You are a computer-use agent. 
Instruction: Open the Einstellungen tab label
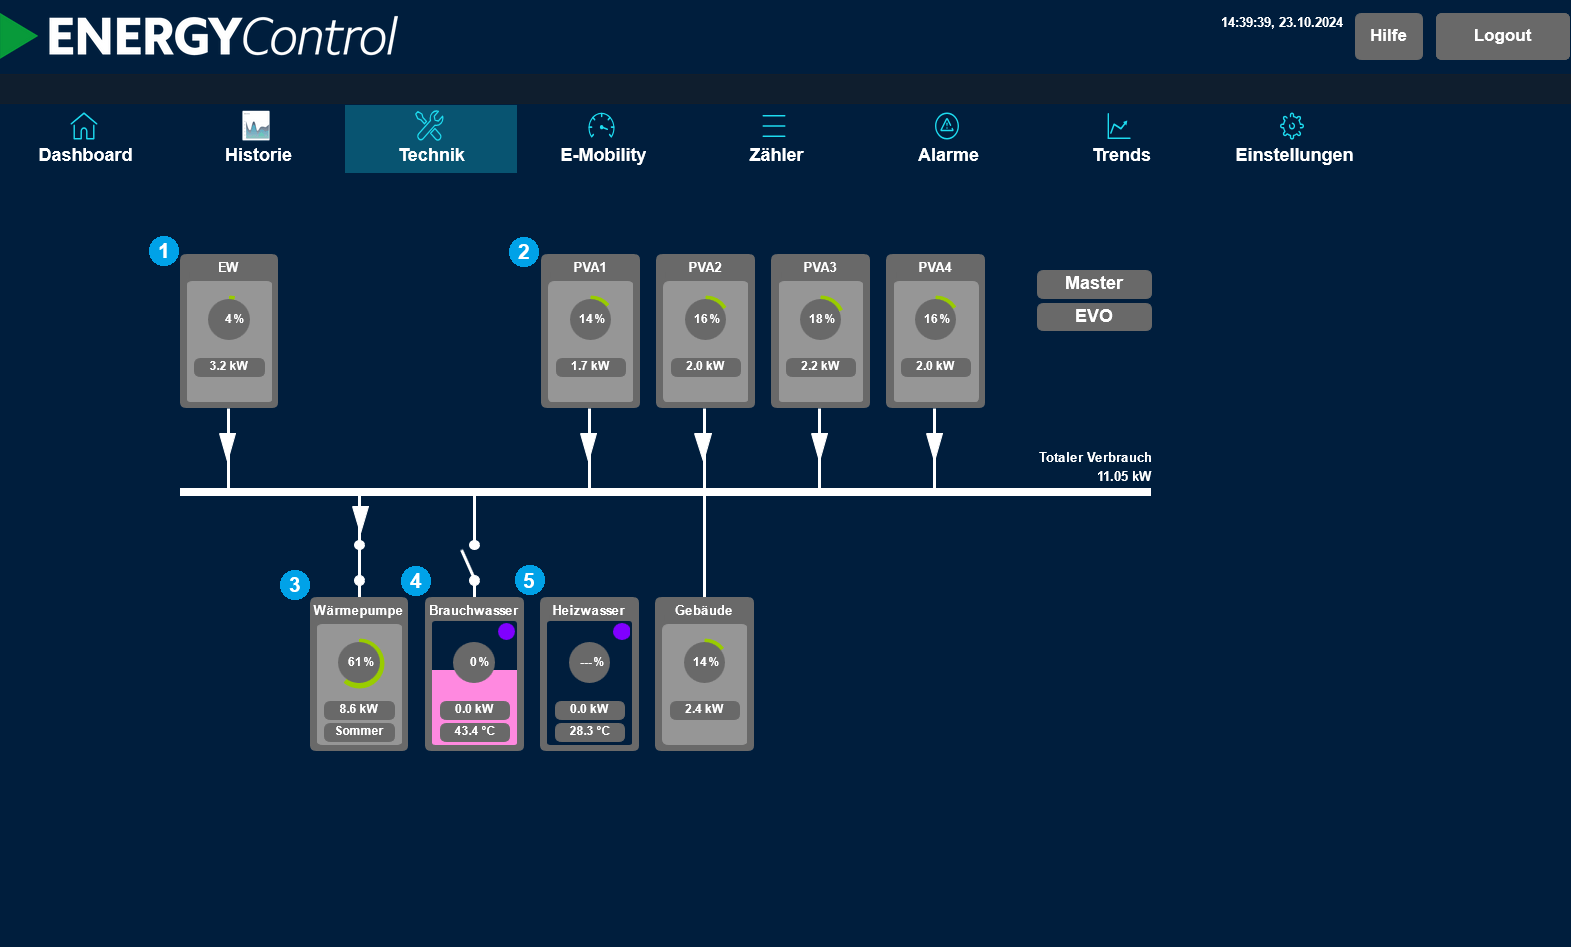pos(1294,155)
